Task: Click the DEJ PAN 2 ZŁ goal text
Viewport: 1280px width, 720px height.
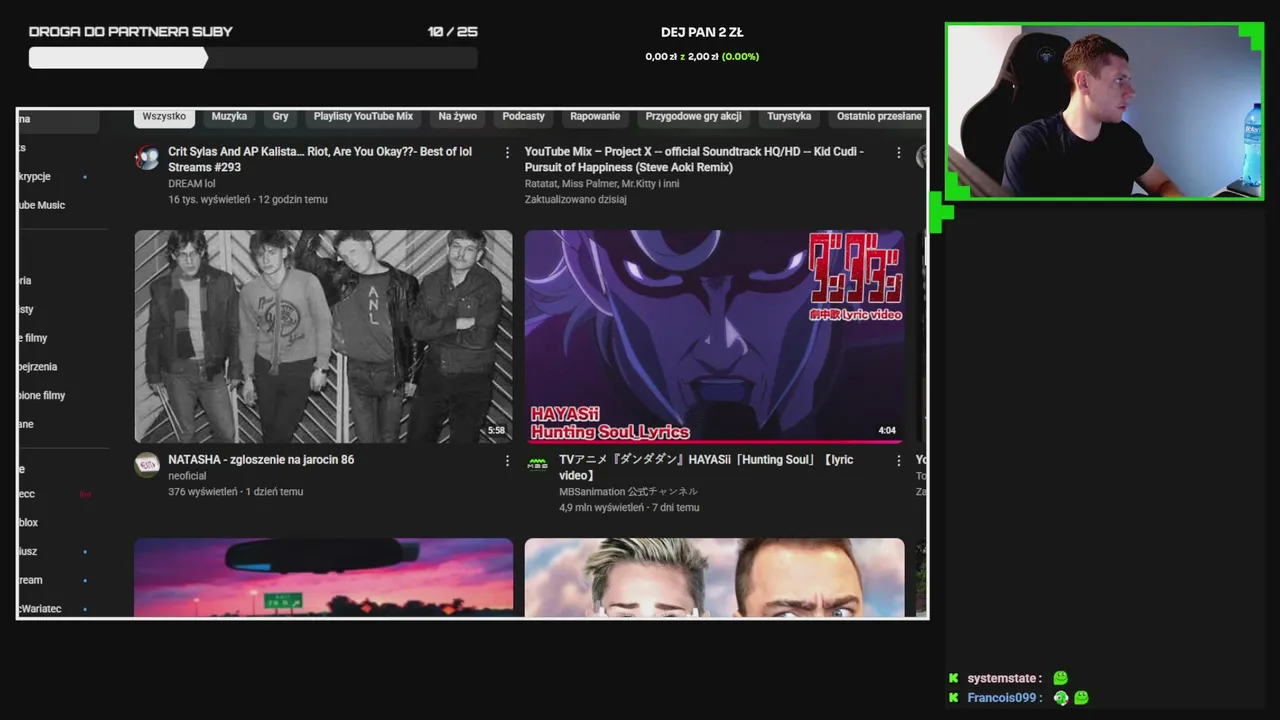Action: 702,32
